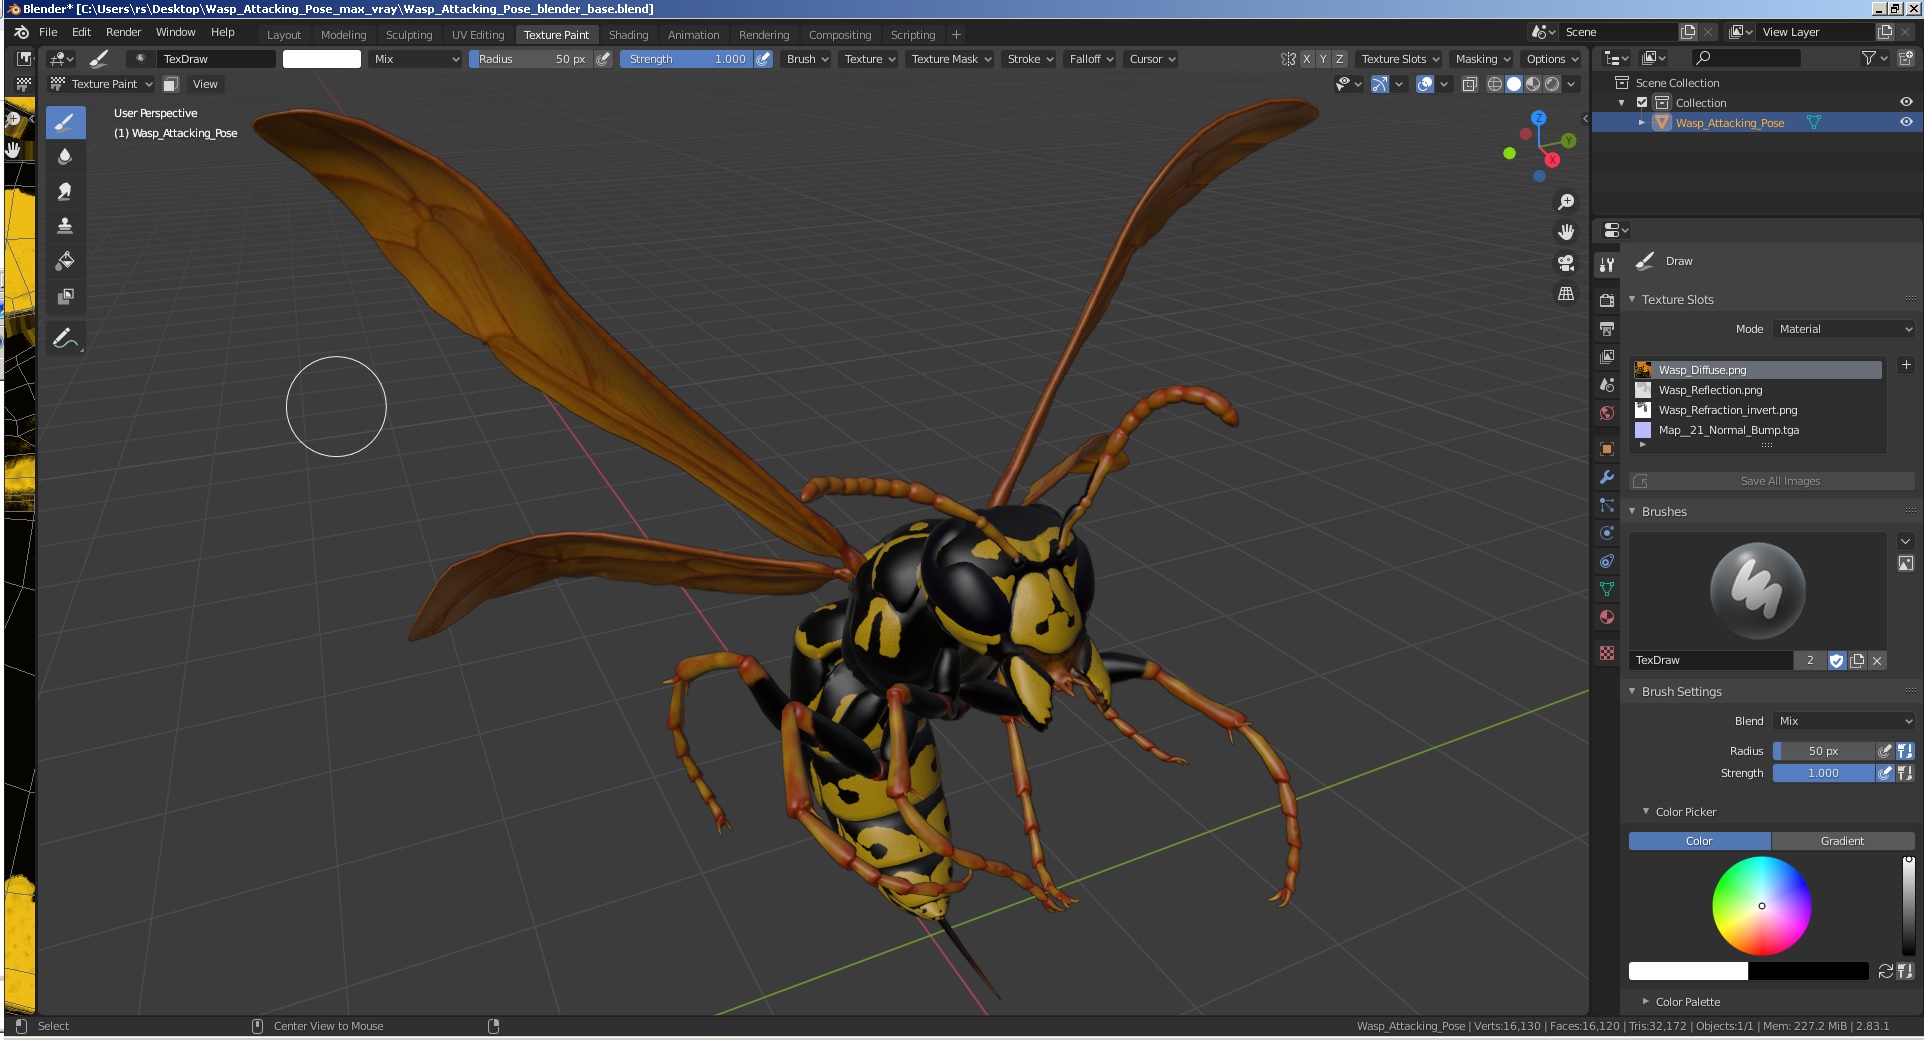Toggle radius pen pressure in the header
Screen dimensions: 1924x1040
(x=603, y=59)
